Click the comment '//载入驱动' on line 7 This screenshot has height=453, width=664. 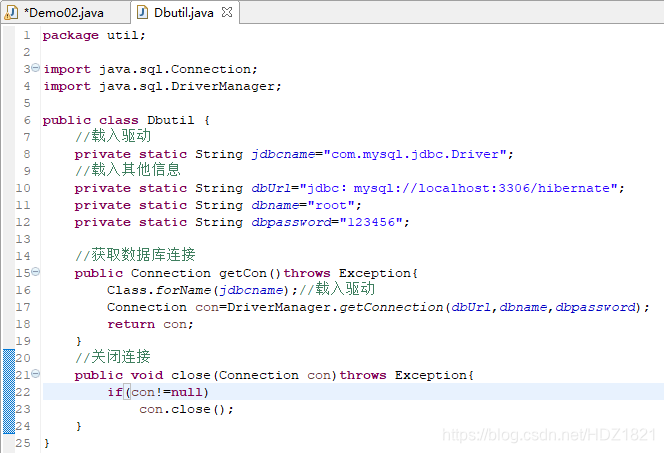point(113,136)
